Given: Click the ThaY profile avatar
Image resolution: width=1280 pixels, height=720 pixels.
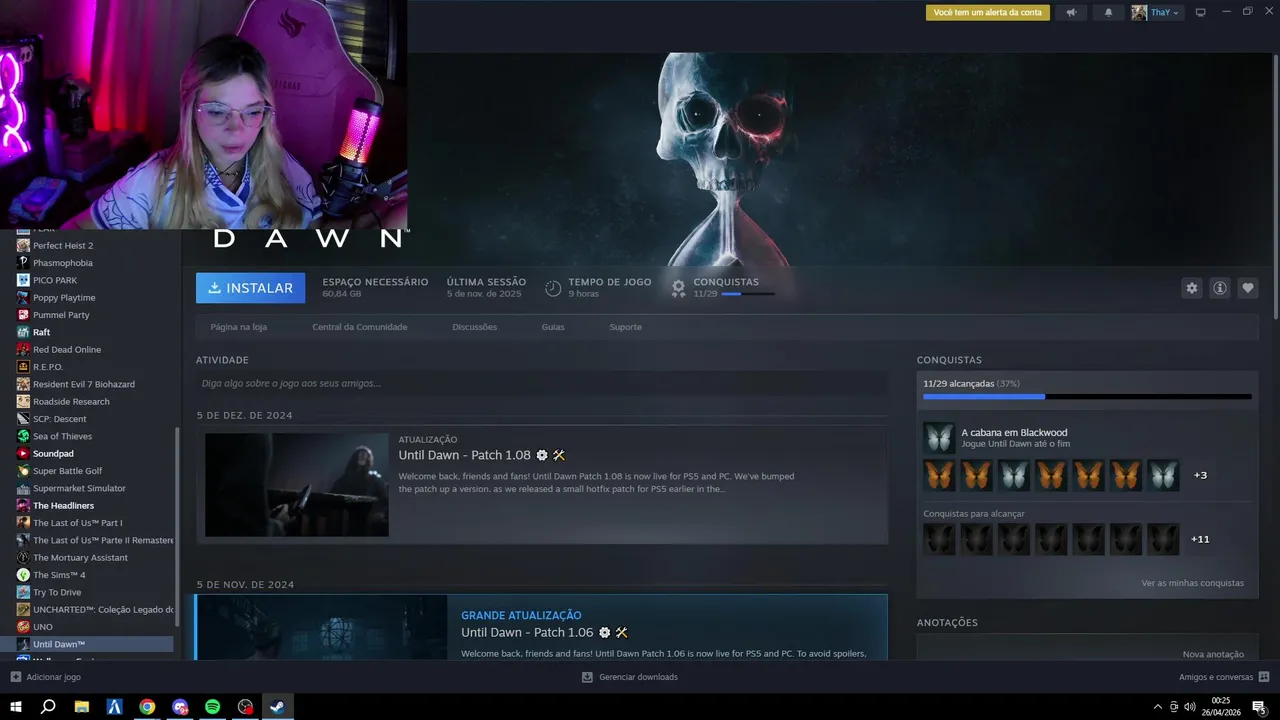Looking at the screenshot, I should [1139, 13].
